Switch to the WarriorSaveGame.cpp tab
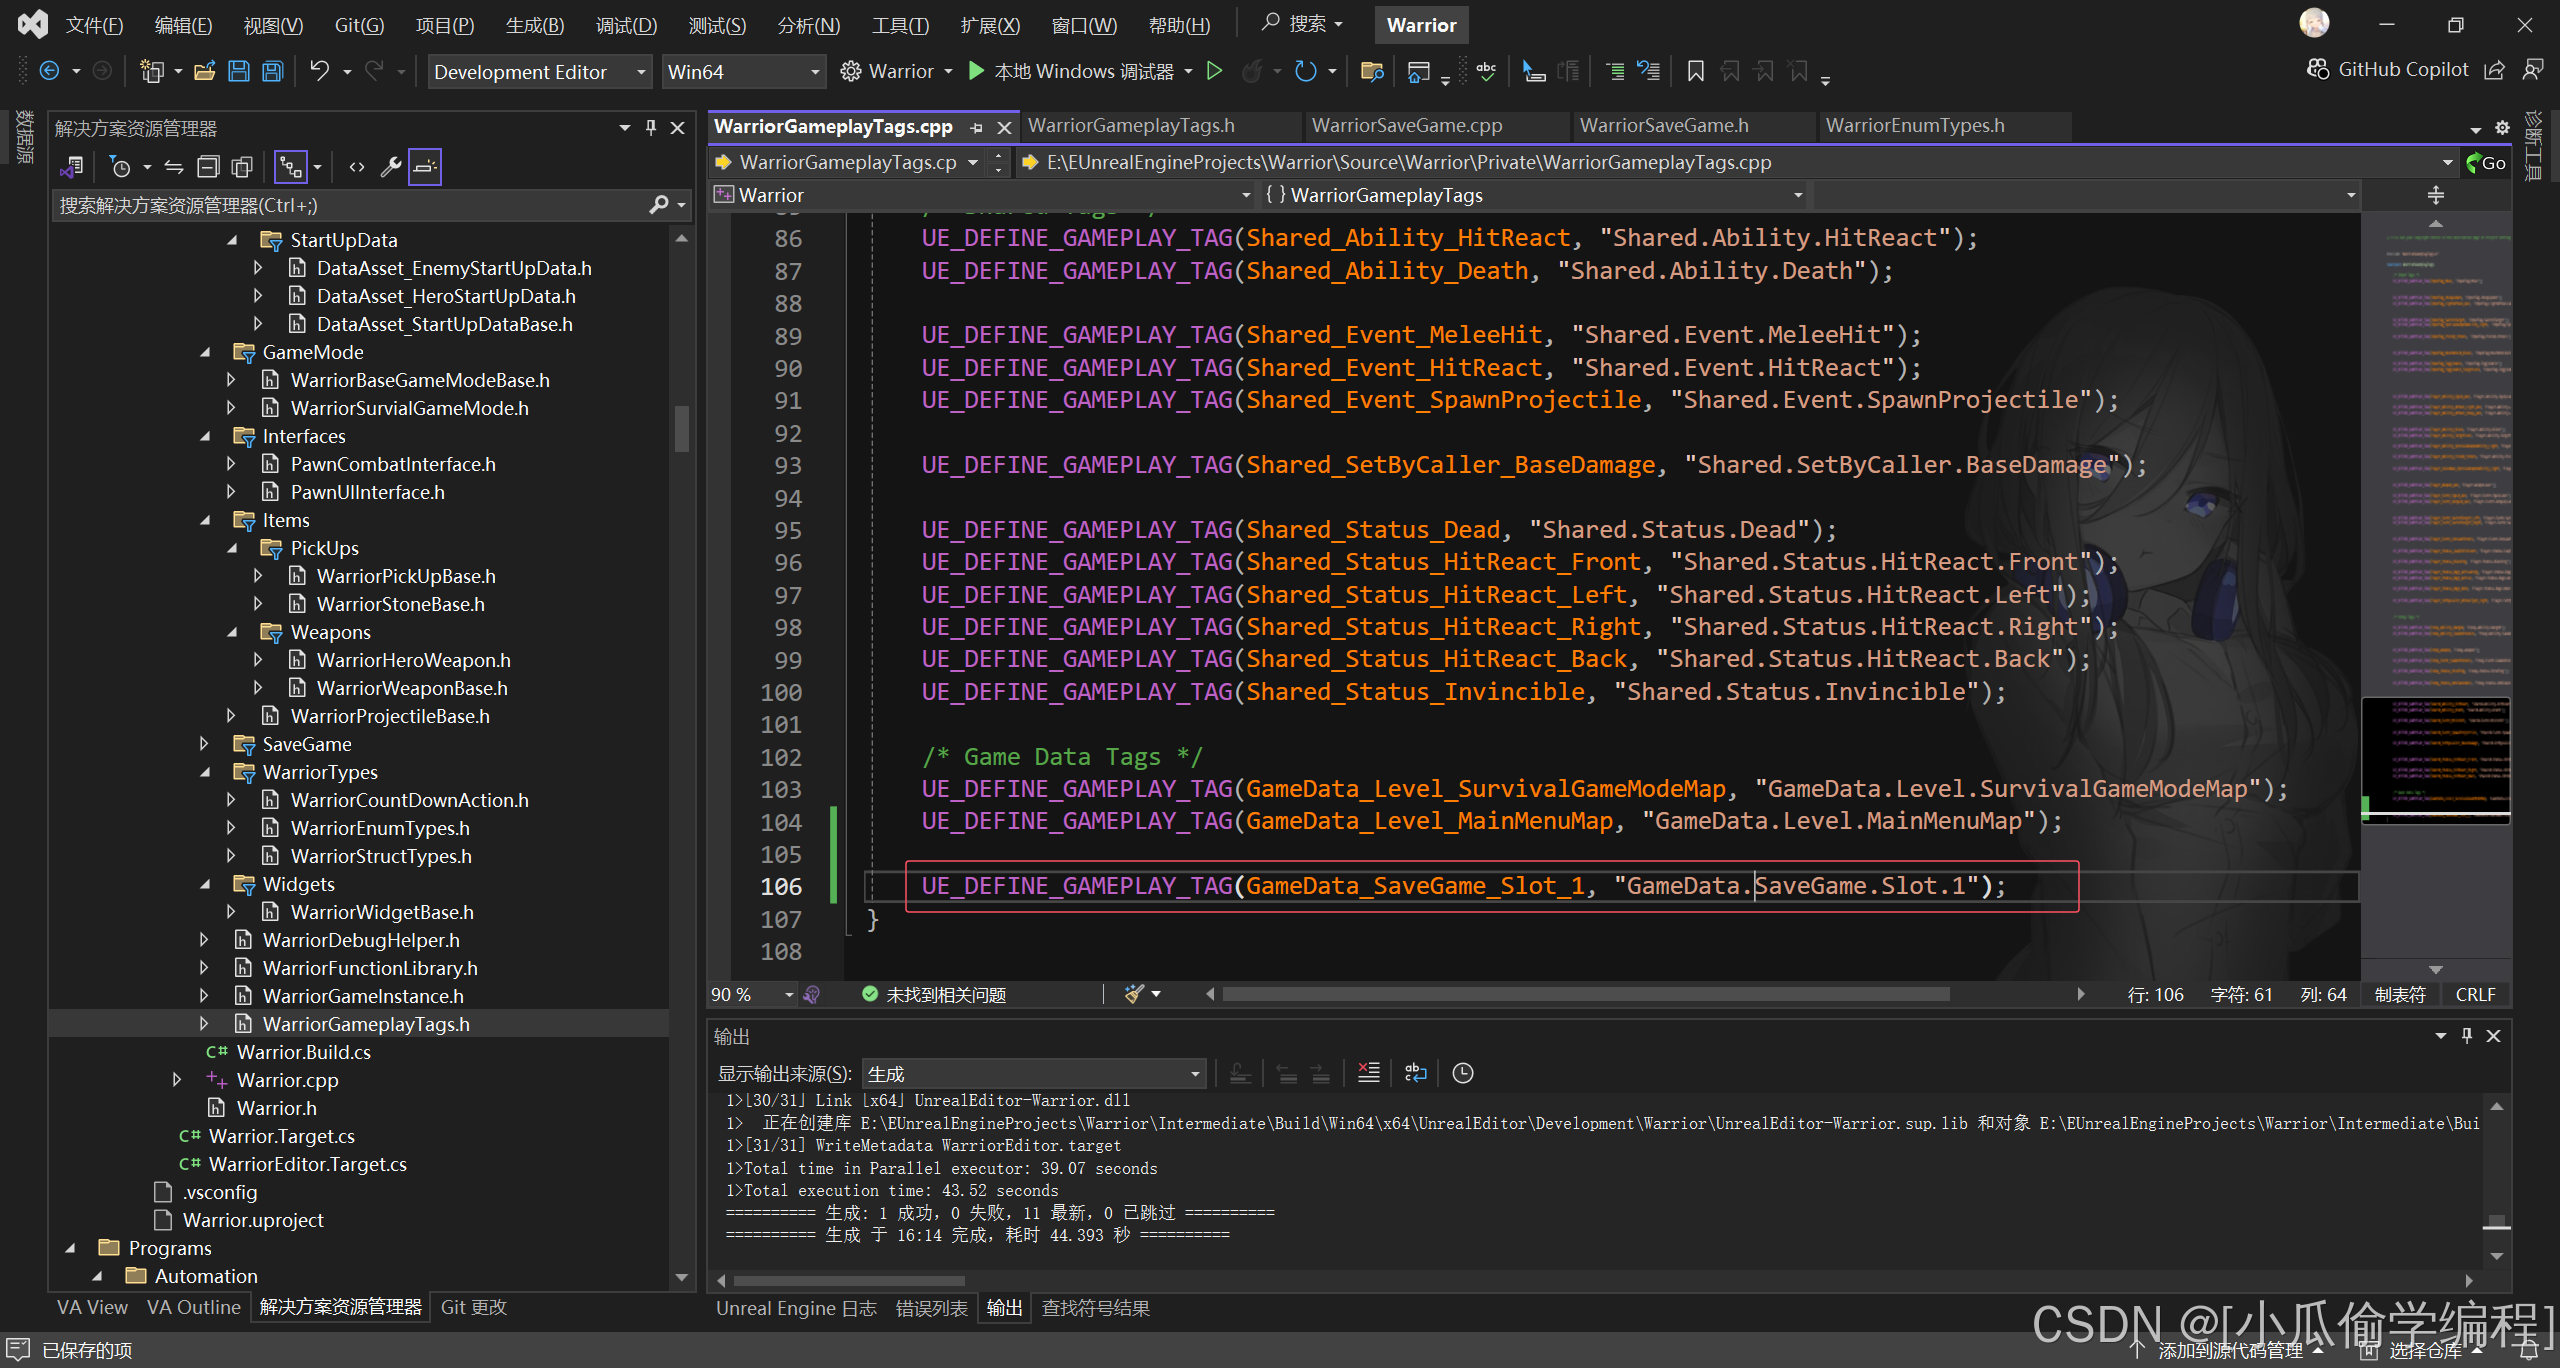This screenshot has height=1368, width=2560. point(1406,126)
